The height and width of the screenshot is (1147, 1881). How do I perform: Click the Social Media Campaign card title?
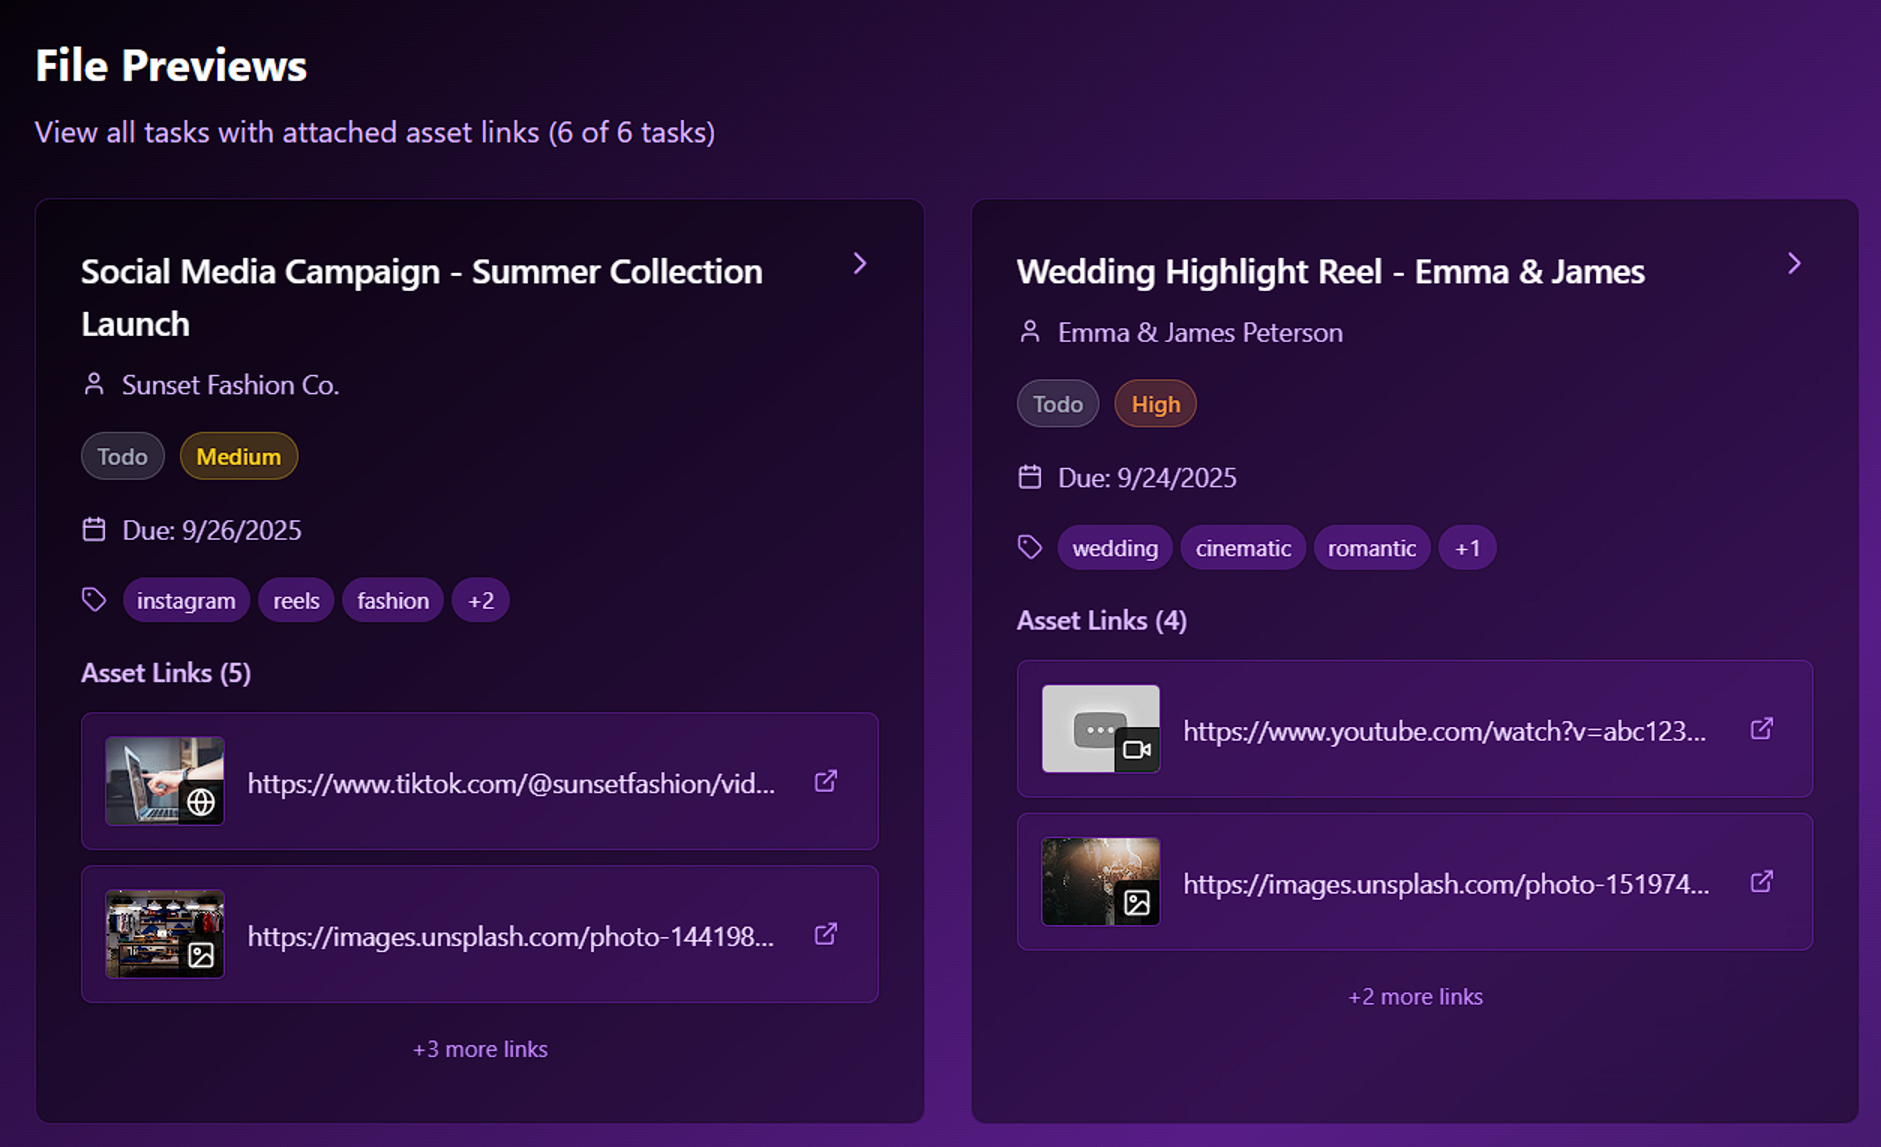pyautogui.click(x=422, y=297)
